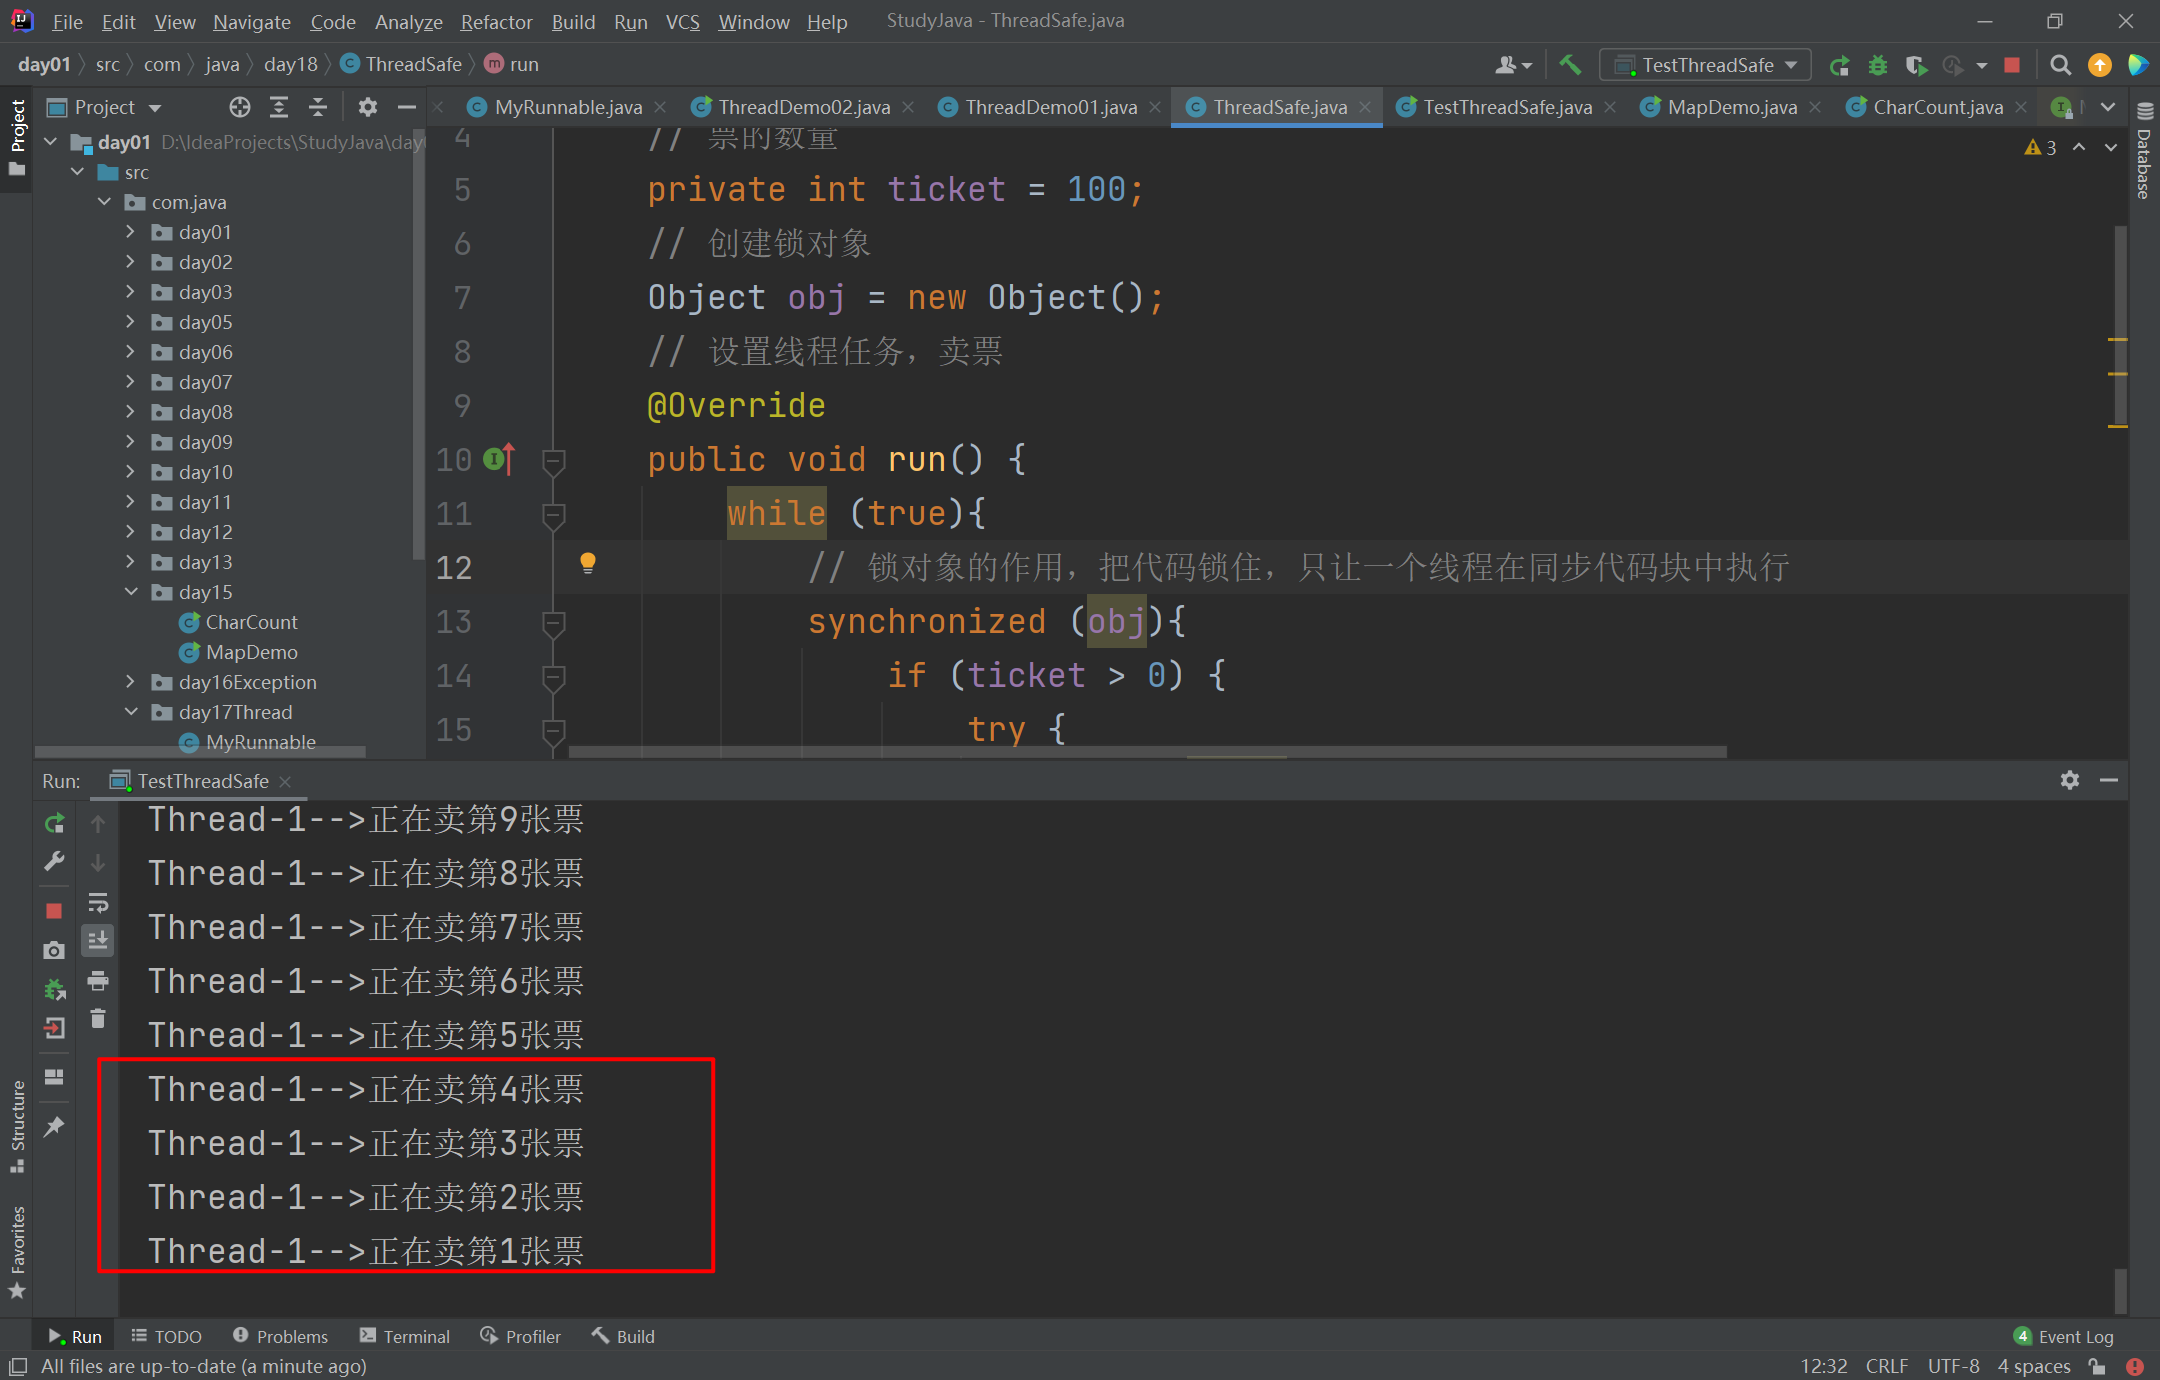This screenshot has height=1380, width=2160.
Task: Run with coverage shield icon
Action: click(x=1916, y=65)
